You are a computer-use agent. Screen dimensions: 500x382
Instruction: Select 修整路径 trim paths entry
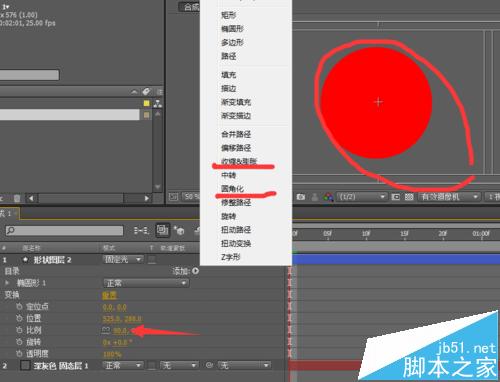click(236, 202)
